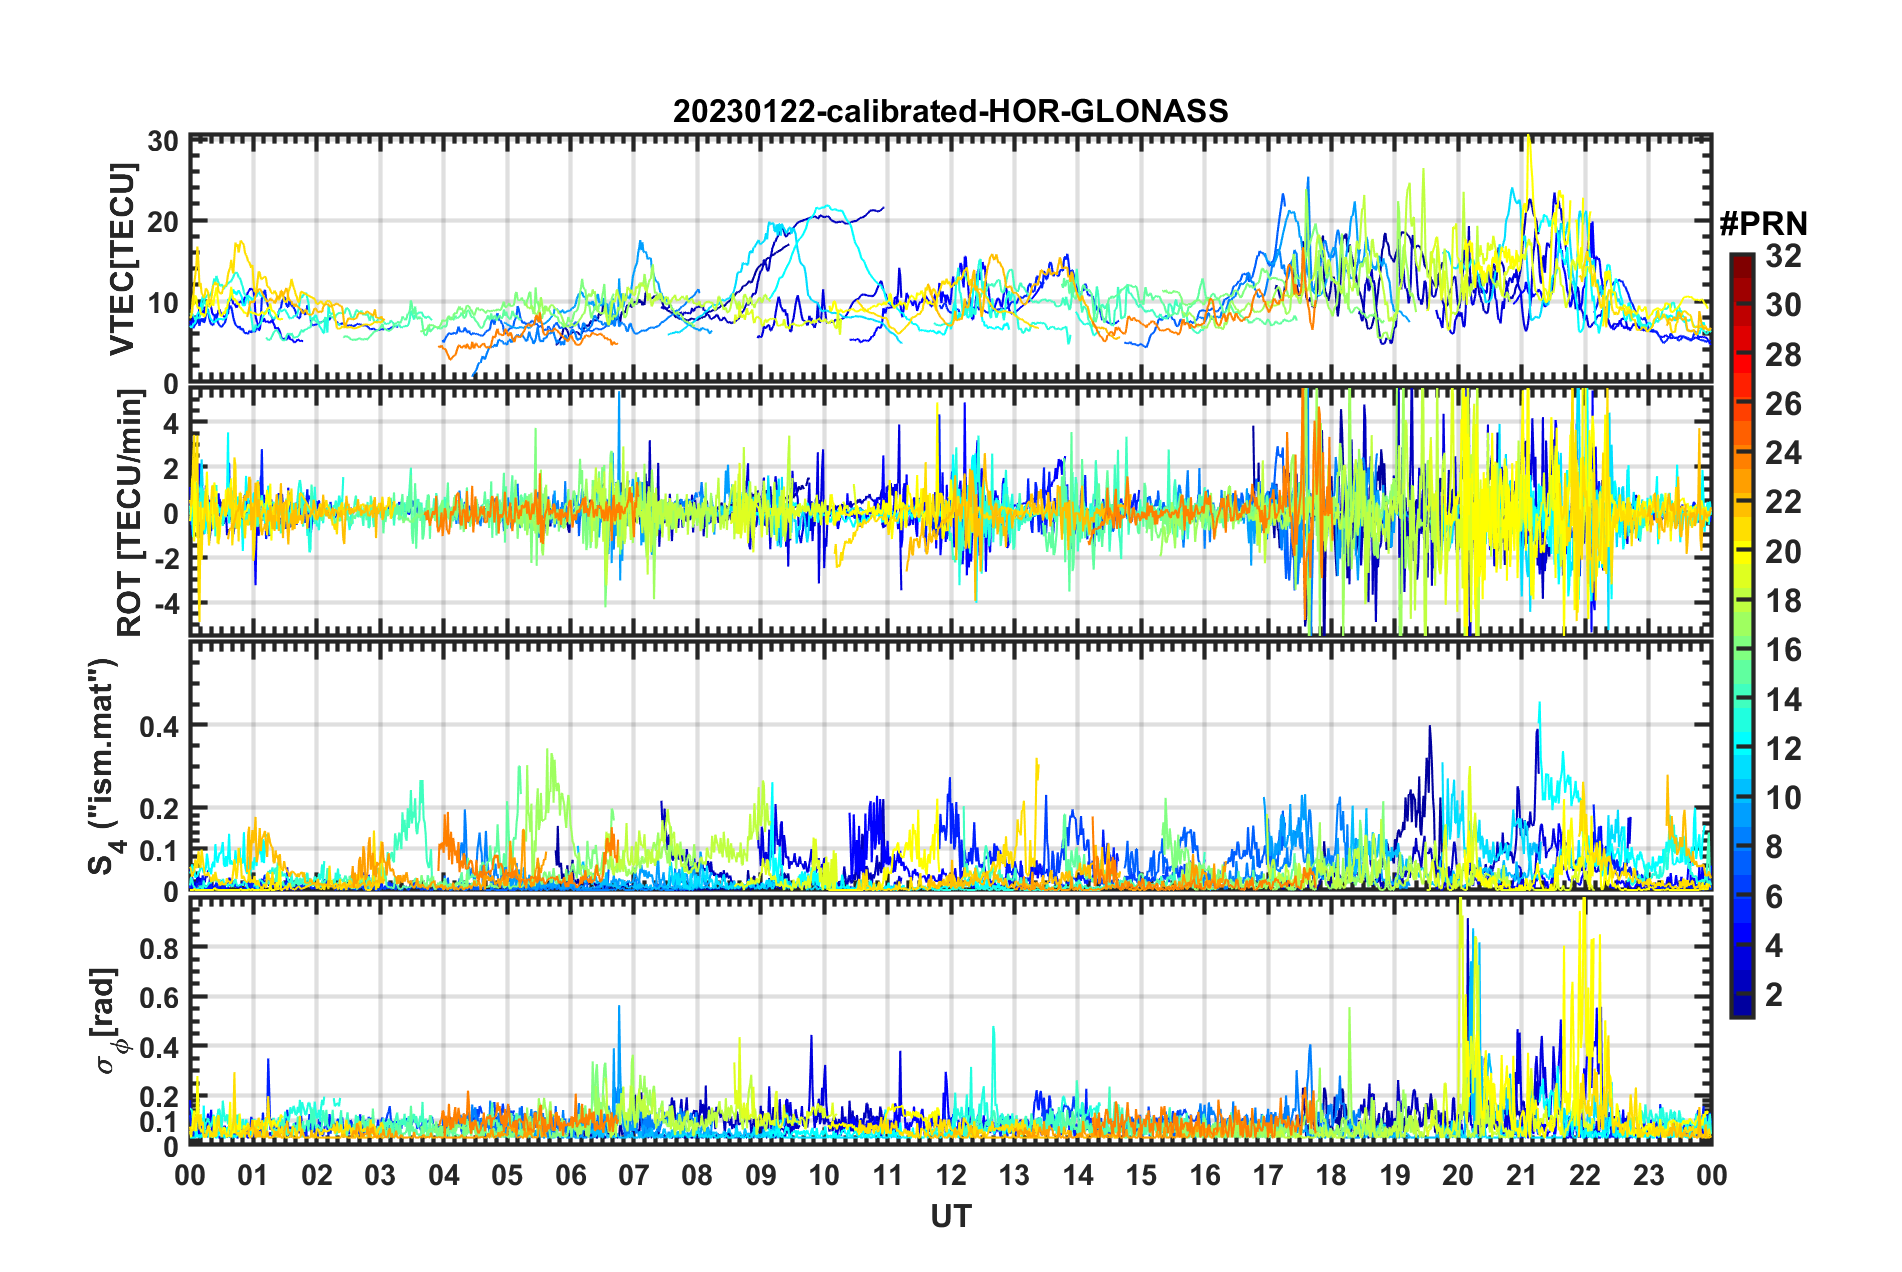Click VTEC axis tick label 20
The width and height of the screenshot is (1902, 1272).
(163, 222)
